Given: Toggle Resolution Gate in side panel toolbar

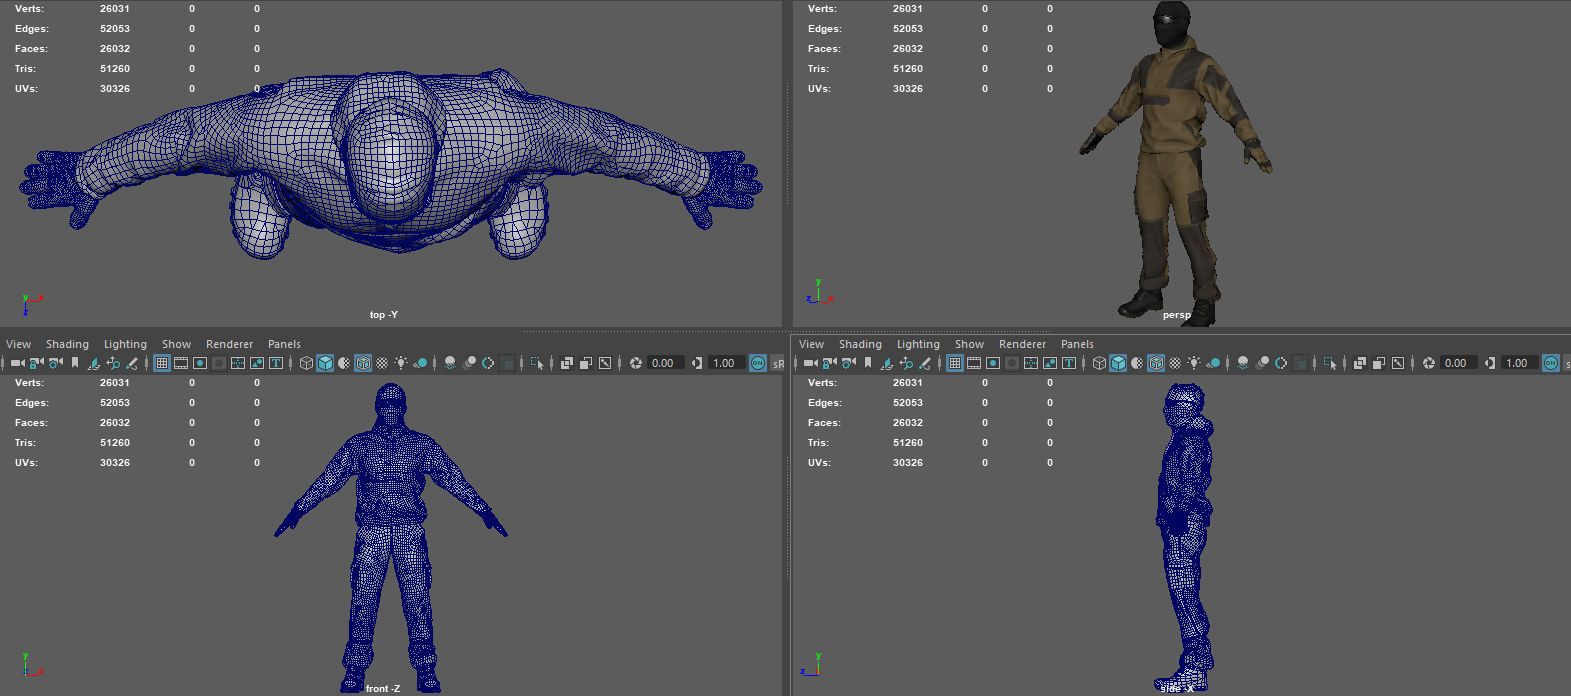Looking at the screenshot, I should pos(993,363).
